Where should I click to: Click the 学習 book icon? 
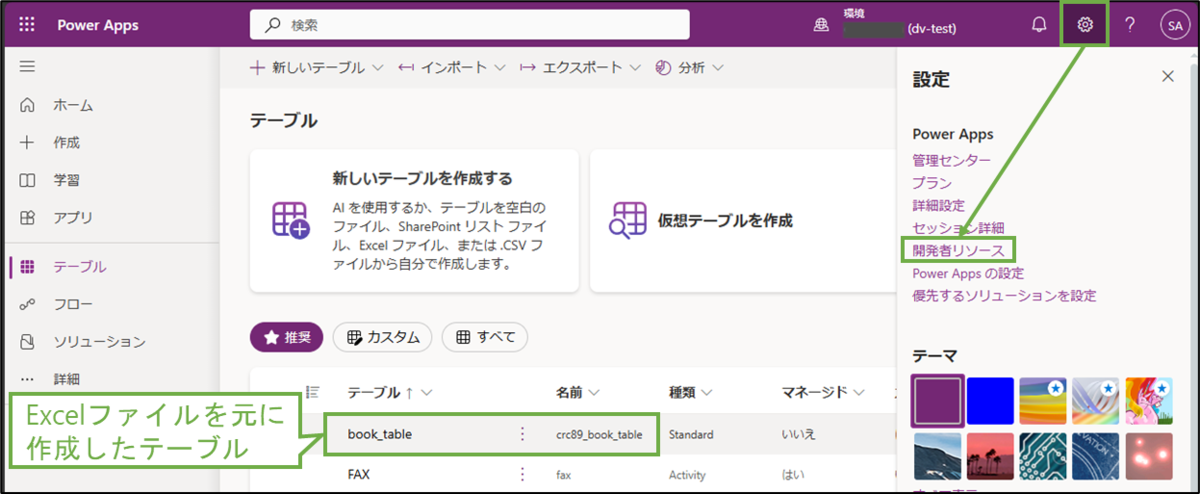27,180
